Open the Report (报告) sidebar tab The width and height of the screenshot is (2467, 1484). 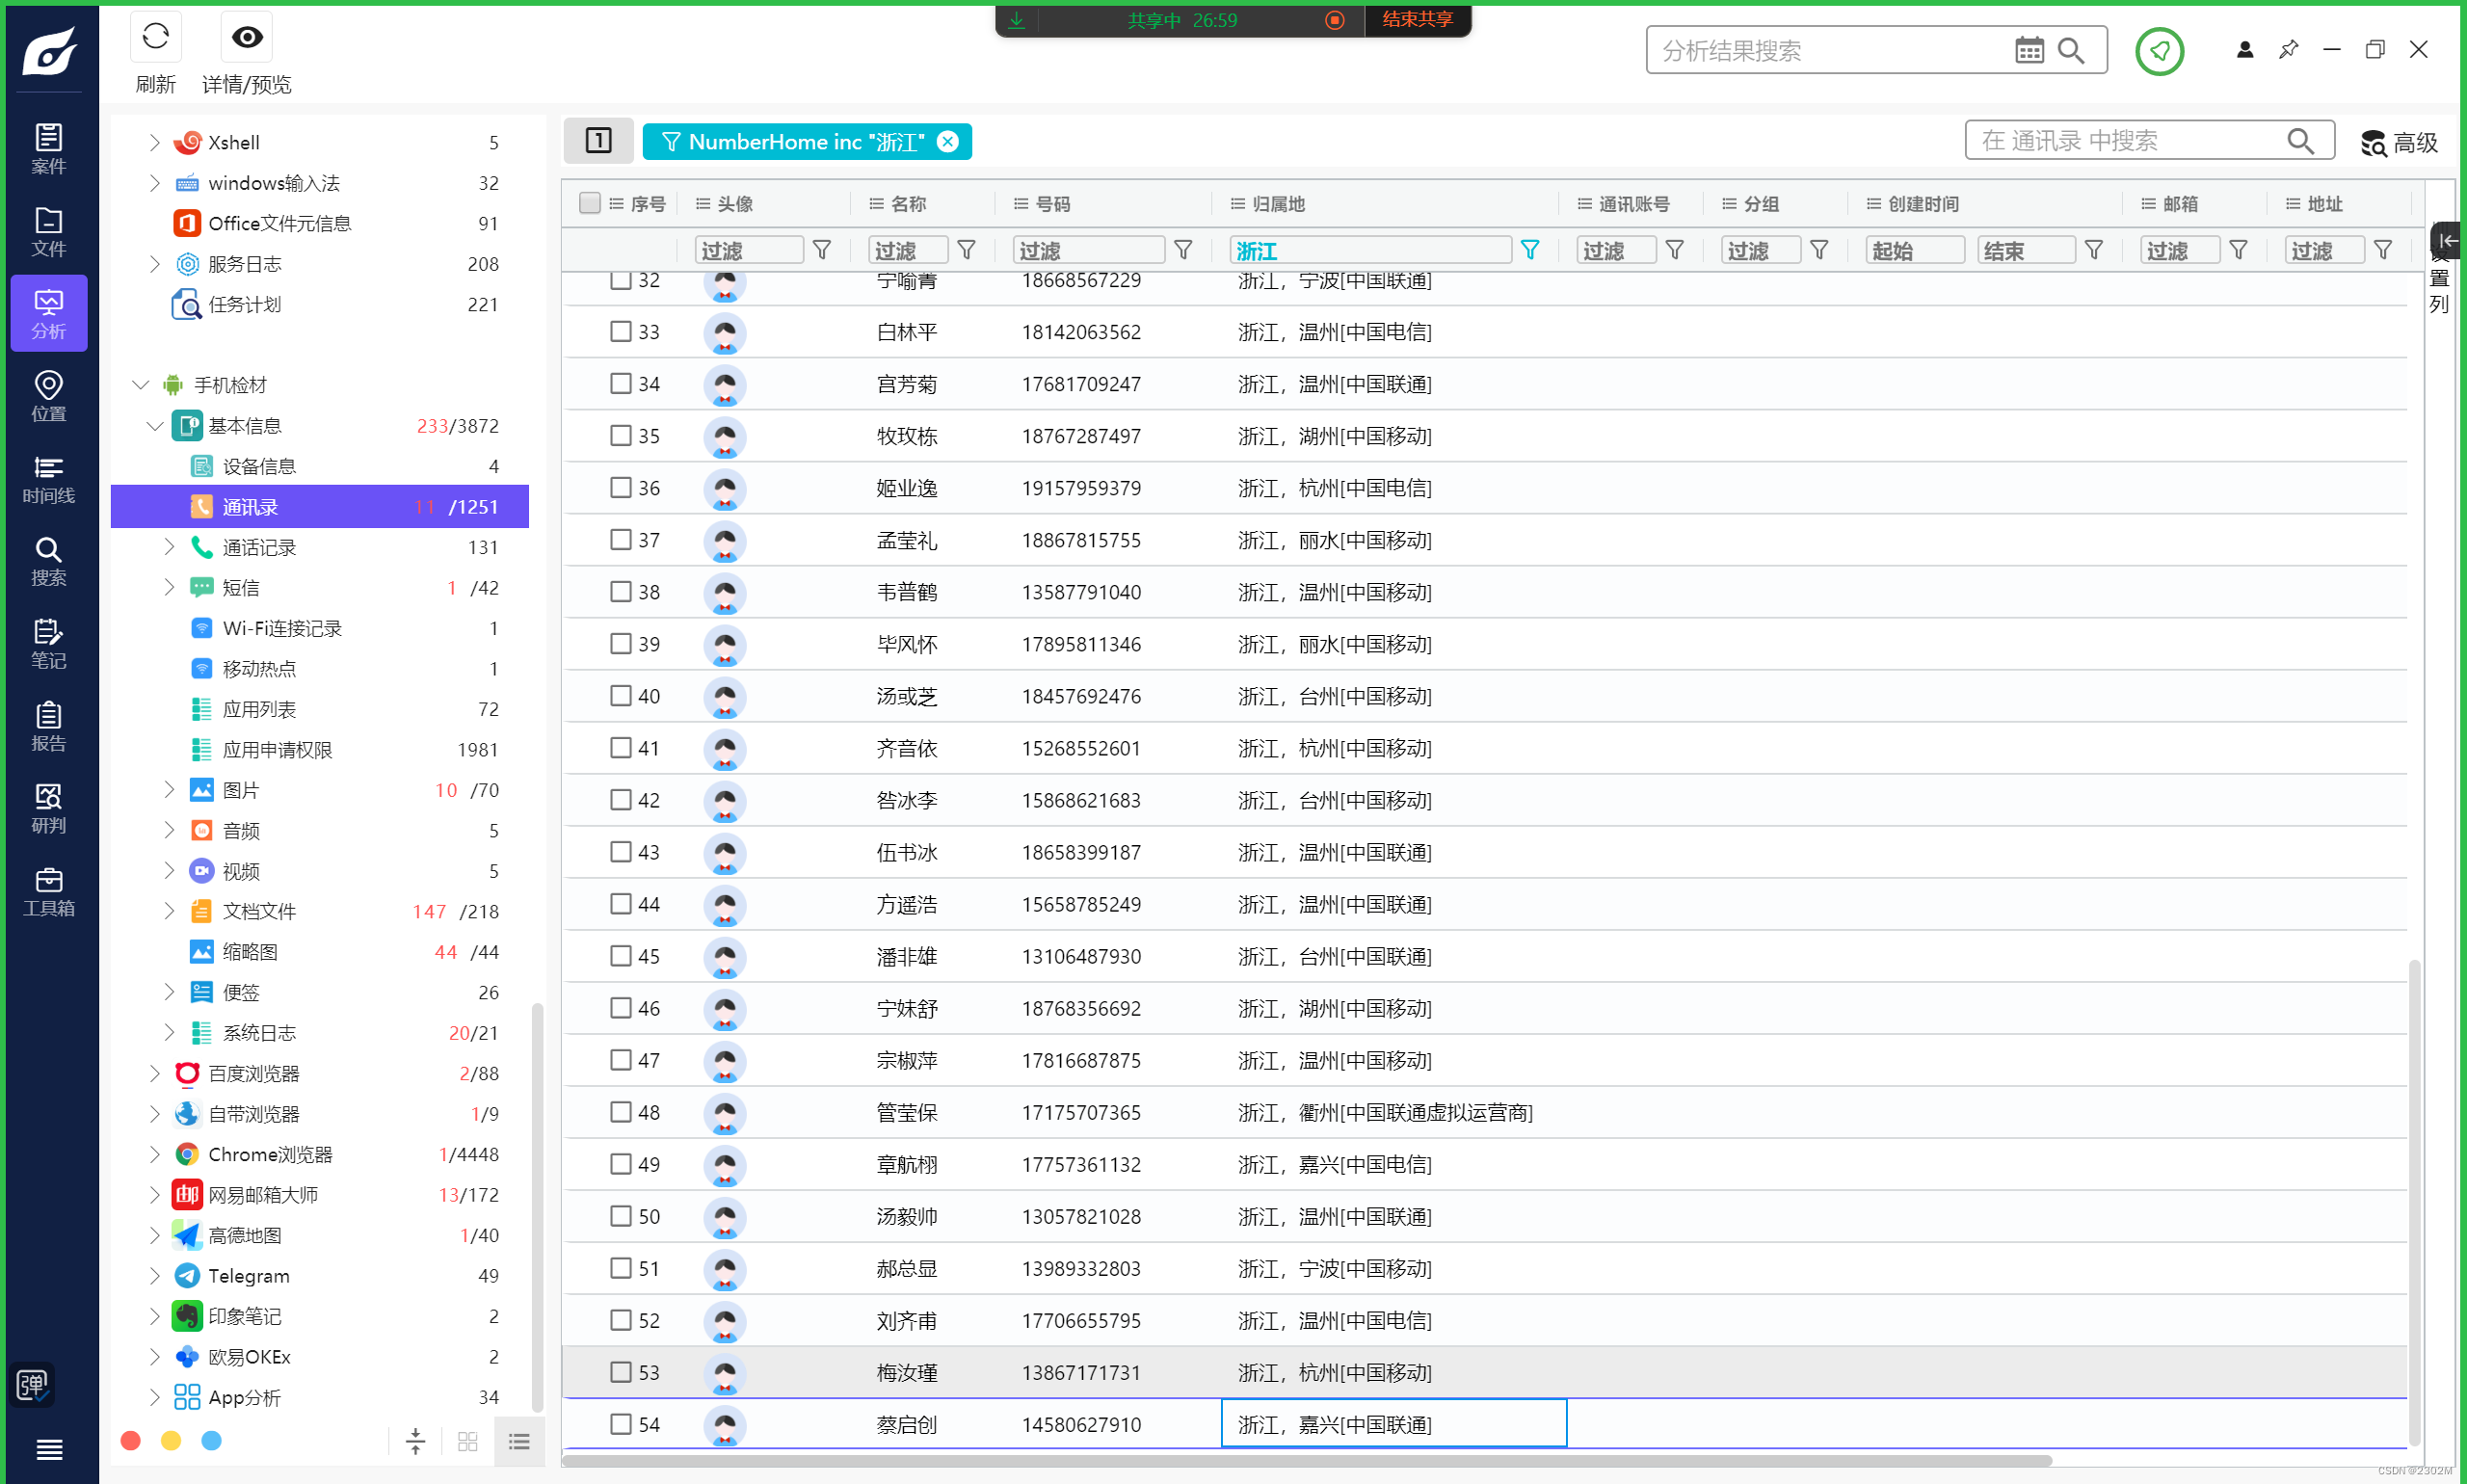click(x=48, y=726)
